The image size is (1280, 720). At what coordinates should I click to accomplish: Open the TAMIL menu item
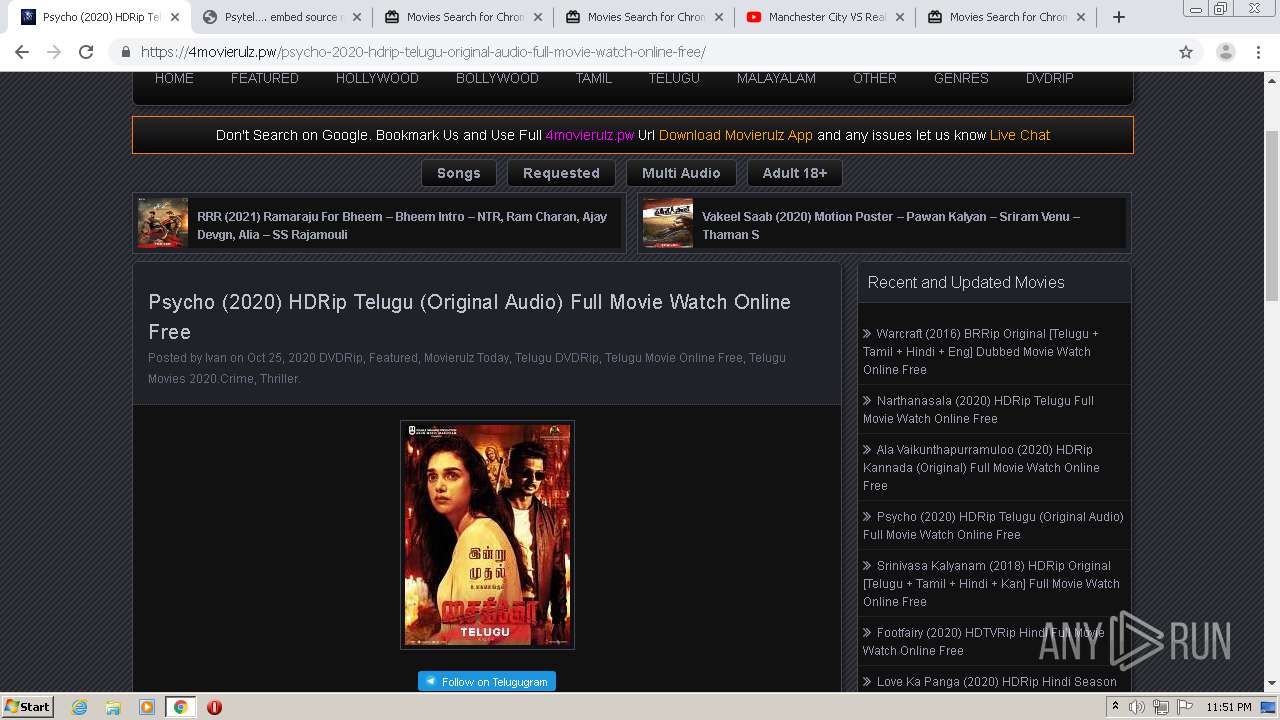click(x=593, y=78)
